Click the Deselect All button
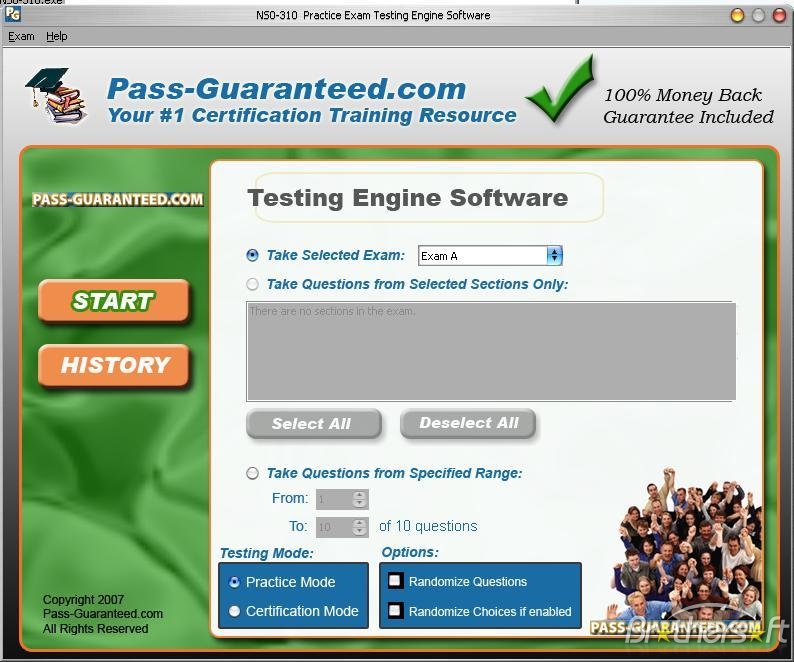Image resolution: width=794 pixels, height=662 pixels. [468, 423]
